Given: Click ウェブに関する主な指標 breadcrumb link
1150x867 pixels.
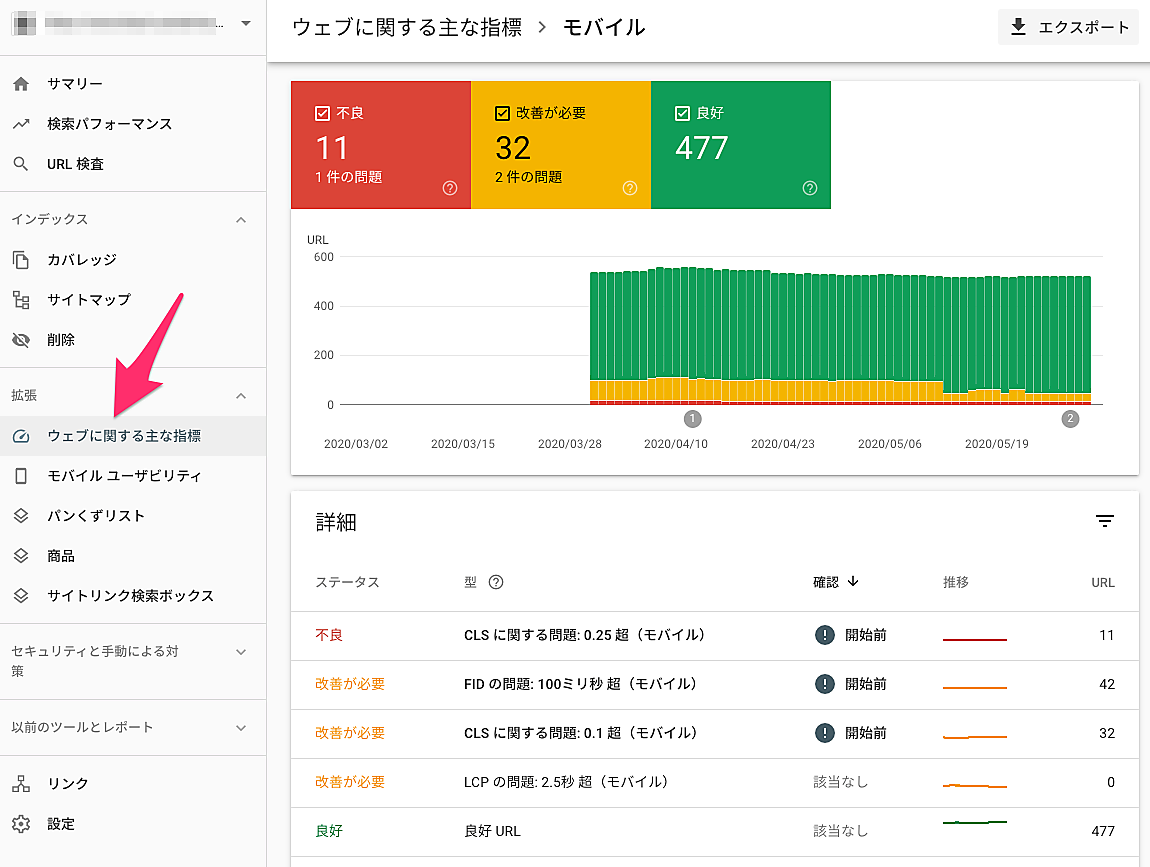Looking at the screenshot, I should 407,27.
